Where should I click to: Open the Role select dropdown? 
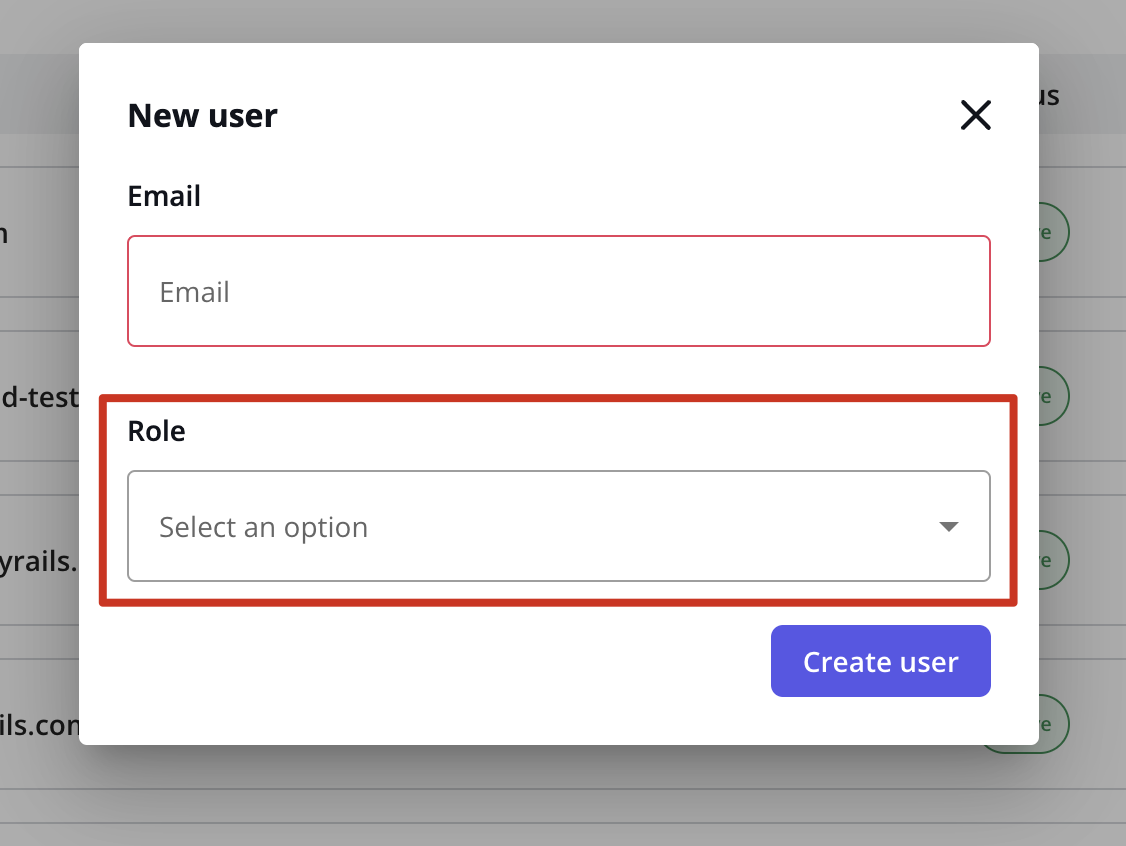559,526
